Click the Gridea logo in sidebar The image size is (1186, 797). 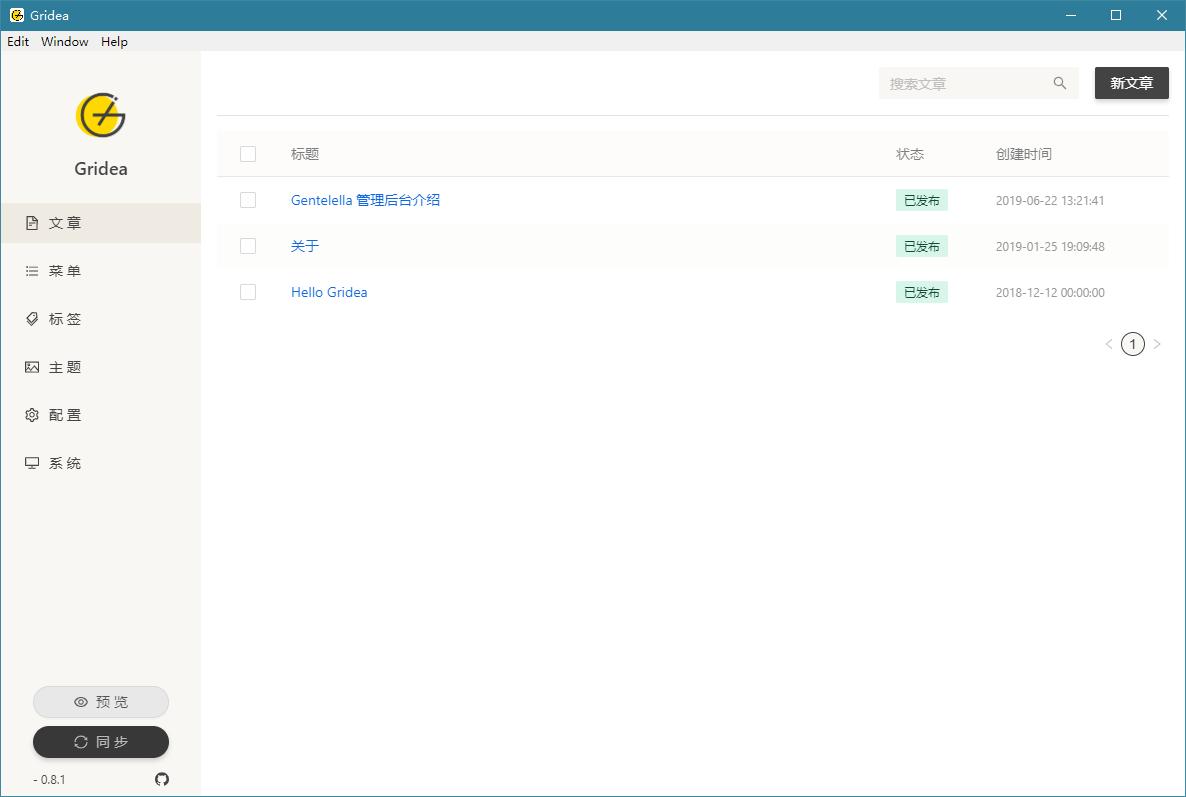click(101, 115)
